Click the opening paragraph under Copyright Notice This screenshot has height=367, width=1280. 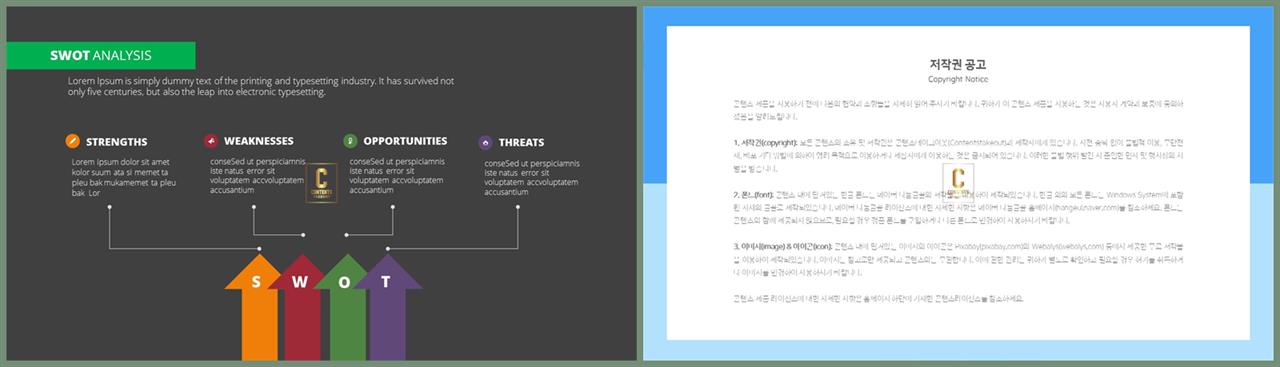[x=958, y=110]
